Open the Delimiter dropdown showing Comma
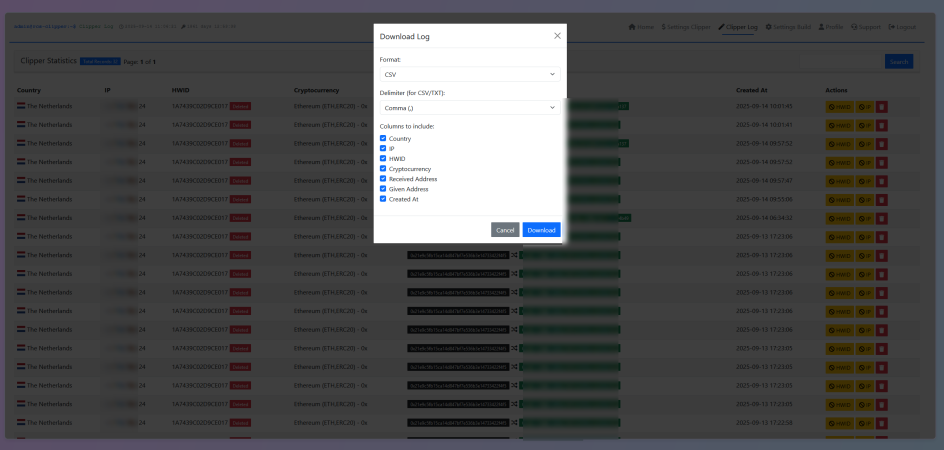The image size is (944, 450). [x=470, y=108]
